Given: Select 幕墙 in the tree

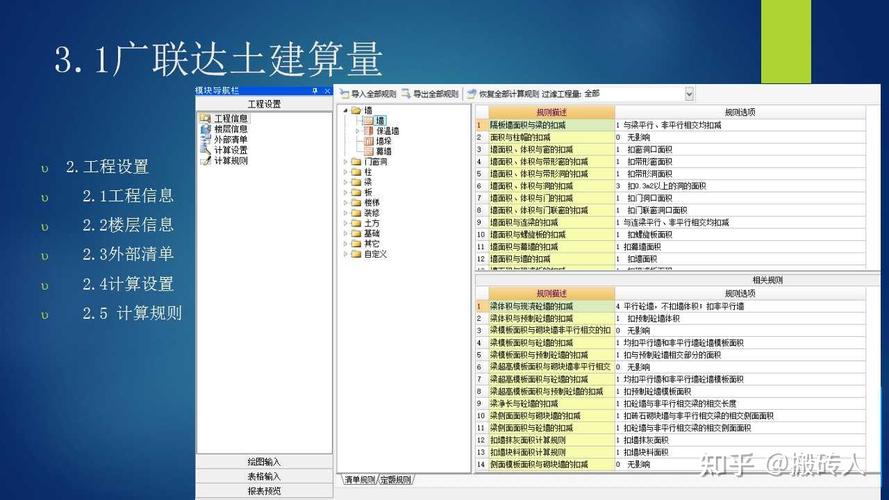Looking at the screenshot, I should point(384,151).
